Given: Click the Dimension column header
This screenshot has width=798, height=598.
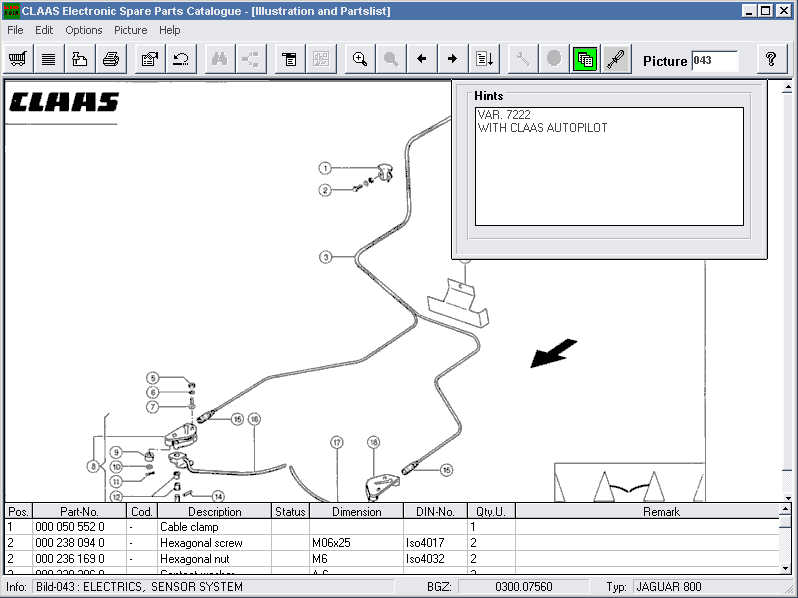Looking at the screenshot, I should 357,511.
